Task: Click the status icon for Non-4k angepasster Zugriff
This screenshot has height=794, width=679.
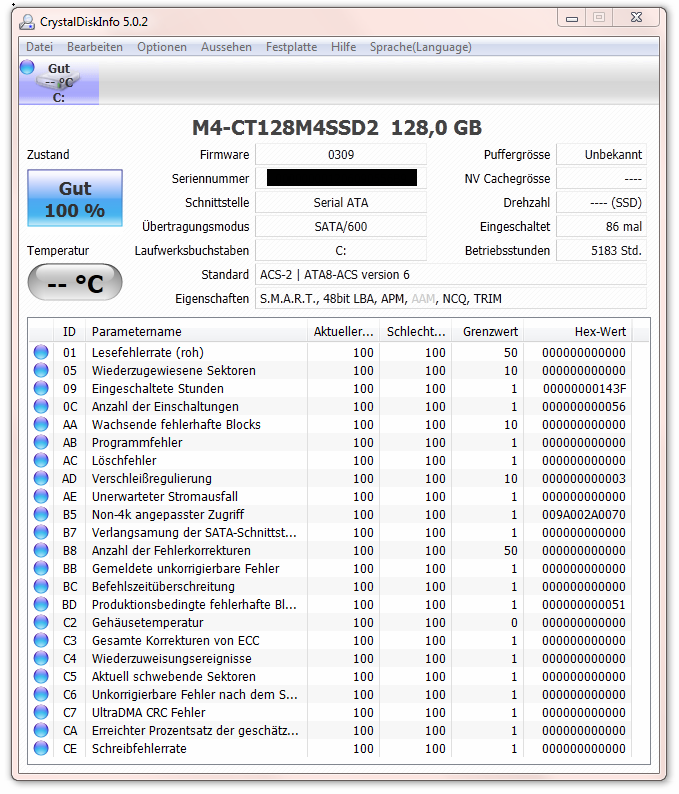Action: coord(41,514)
